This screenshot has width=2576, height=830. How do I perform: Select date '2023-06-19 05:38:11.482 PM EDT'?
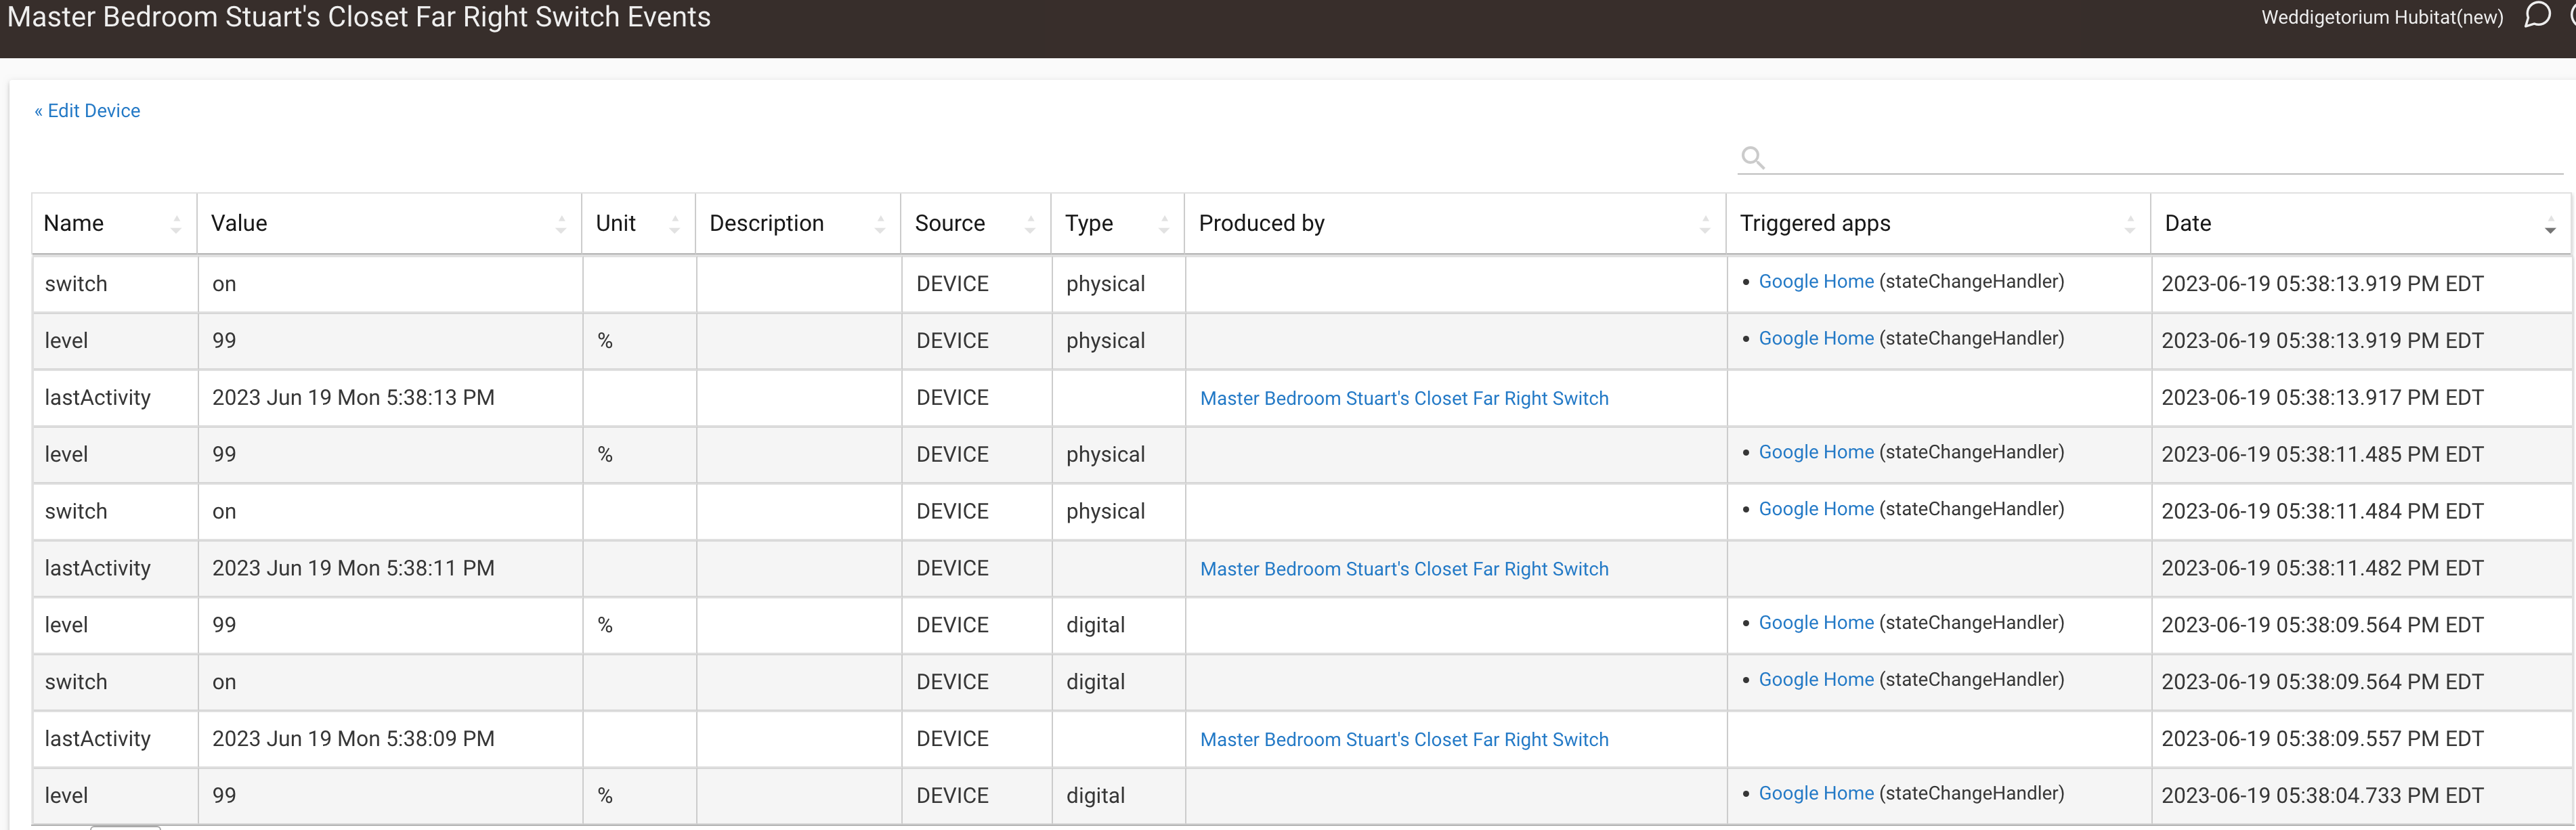pos(2322,568)
